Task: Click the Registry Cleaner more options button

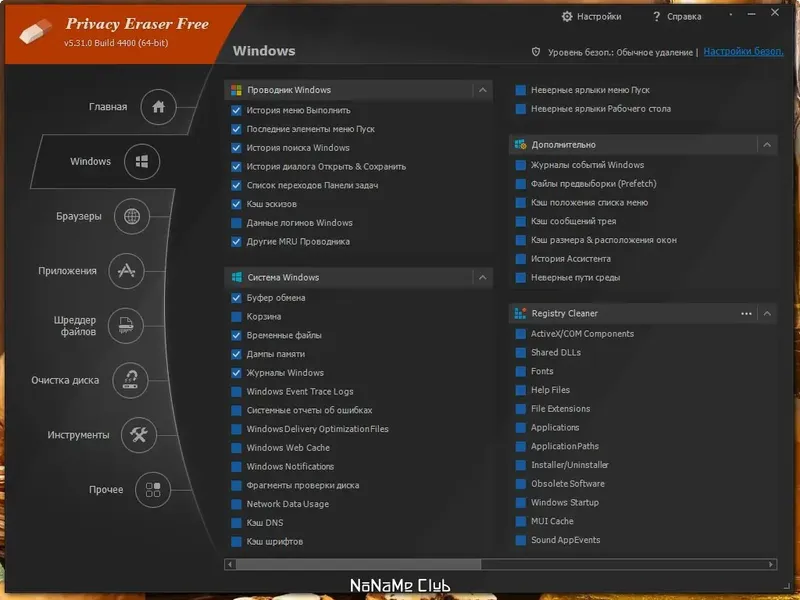Action: (746, 313)
